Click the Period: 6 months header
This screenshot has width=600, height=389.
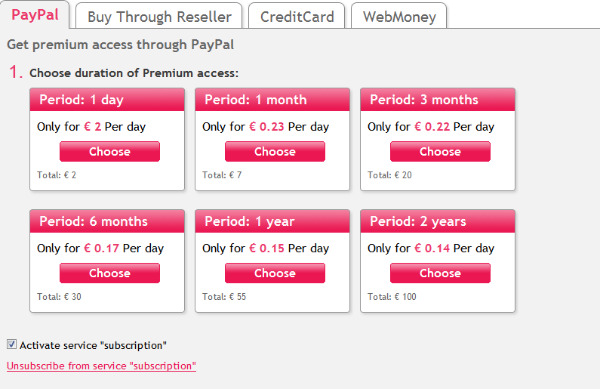click(x=107, y=221)
